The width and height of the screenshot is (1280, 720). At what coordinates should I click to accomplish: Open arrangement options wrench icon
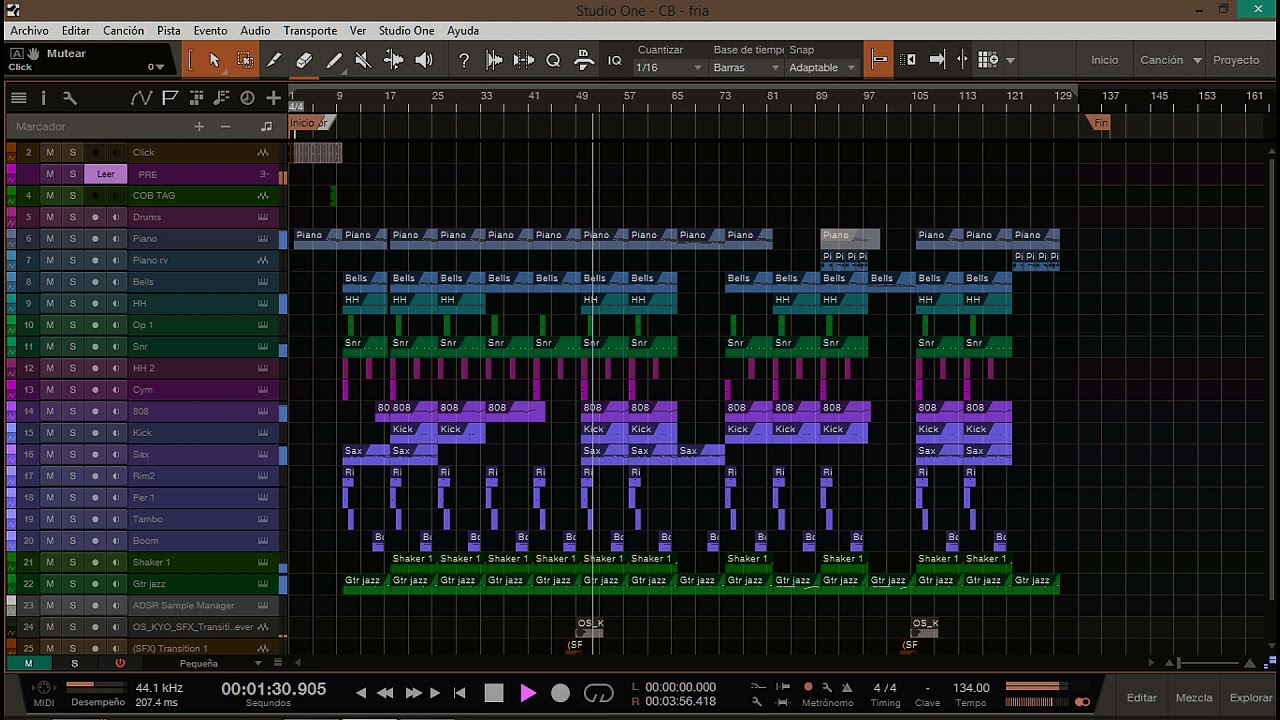(69, 97)
